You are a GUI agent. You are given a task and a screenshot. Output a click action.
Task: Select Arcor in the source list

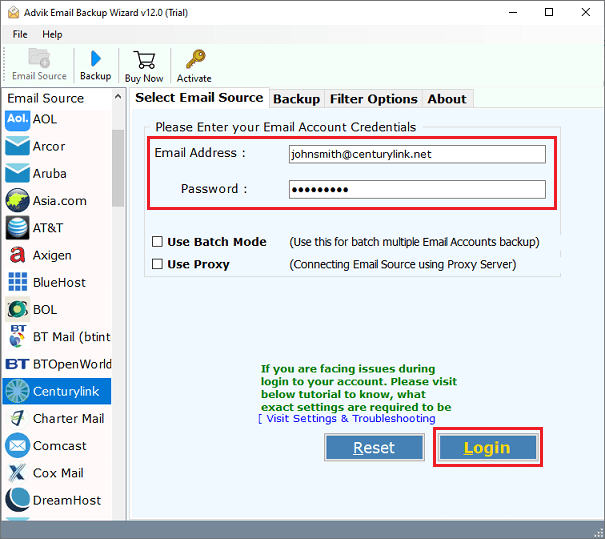coord(49,147)
